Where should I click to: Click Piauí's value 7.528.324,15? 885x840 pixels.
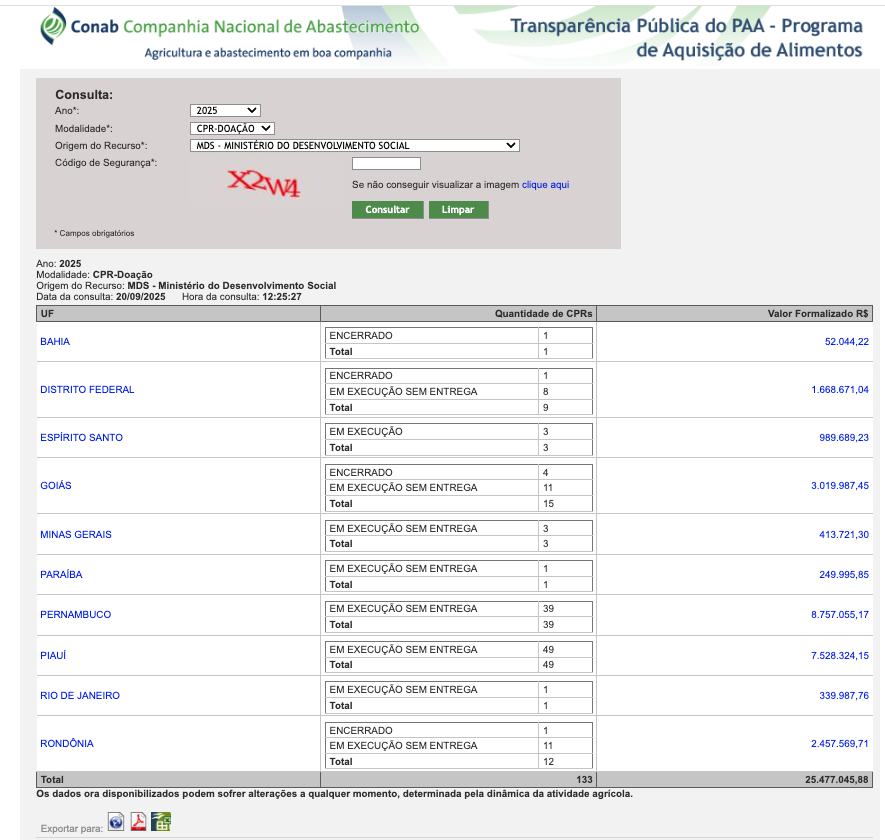click(840, 656)
